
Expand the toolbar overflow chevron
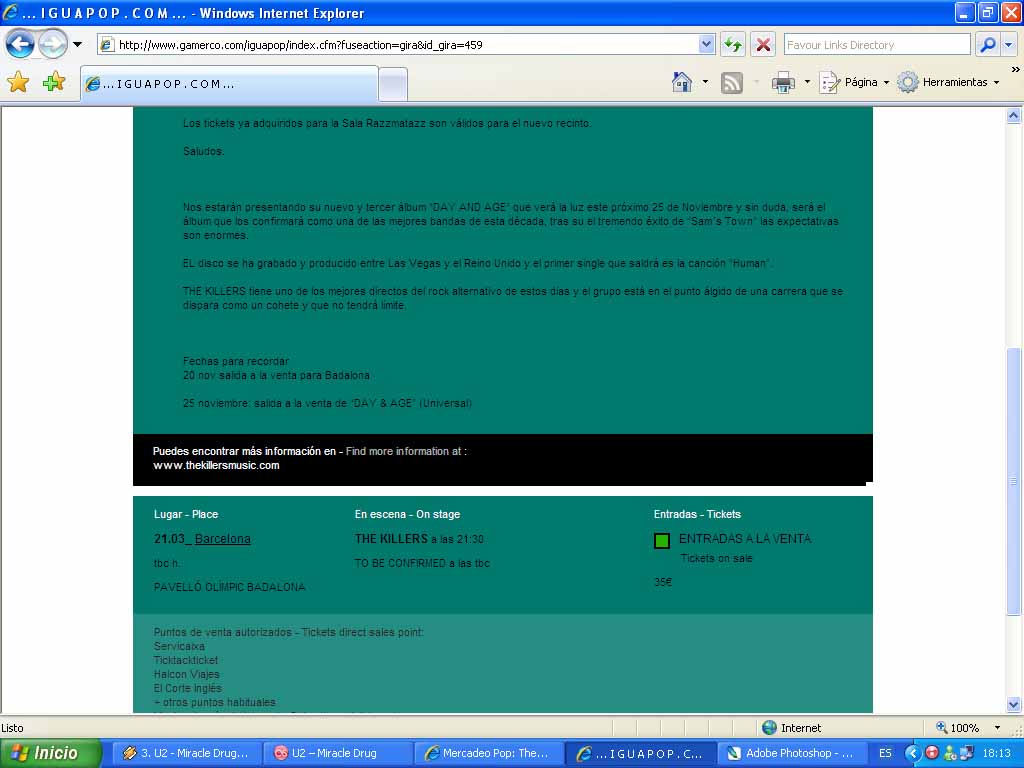1016,69
